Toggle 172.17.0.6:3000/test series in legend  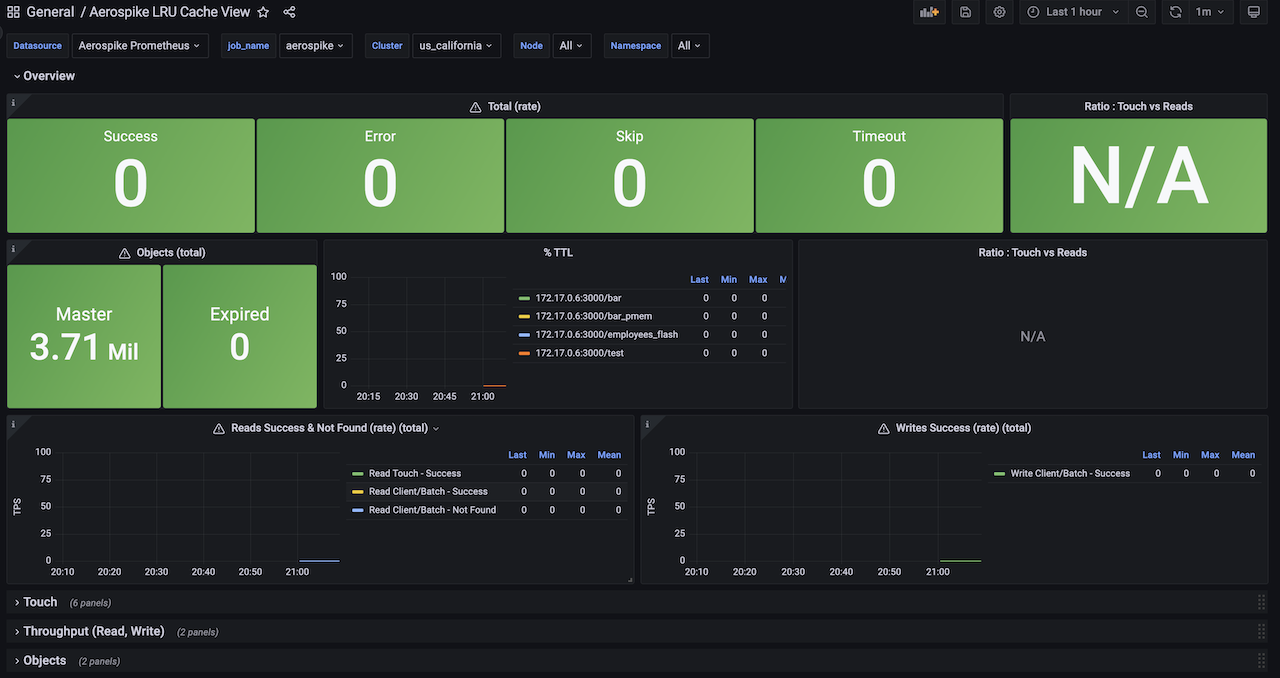pos(579,353)
